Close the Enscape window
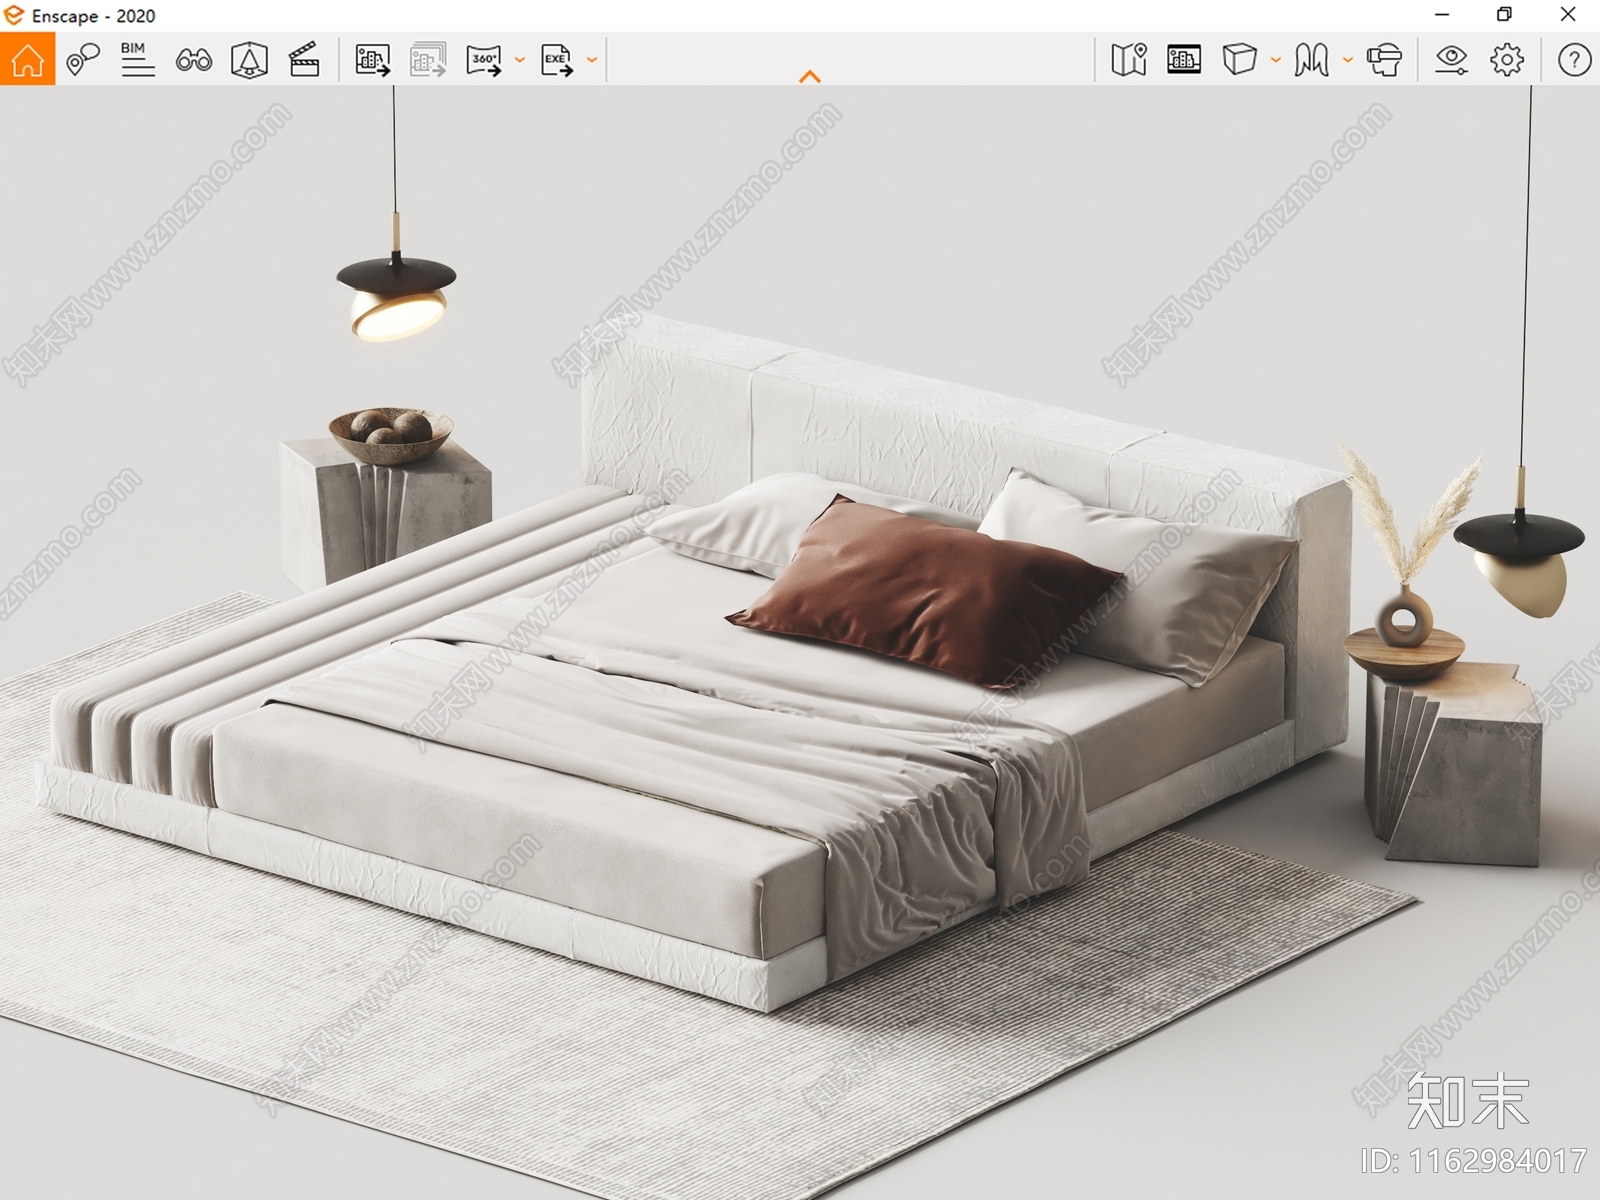This screenshot has width=1600, height=1200. (x=1568, y=15)
